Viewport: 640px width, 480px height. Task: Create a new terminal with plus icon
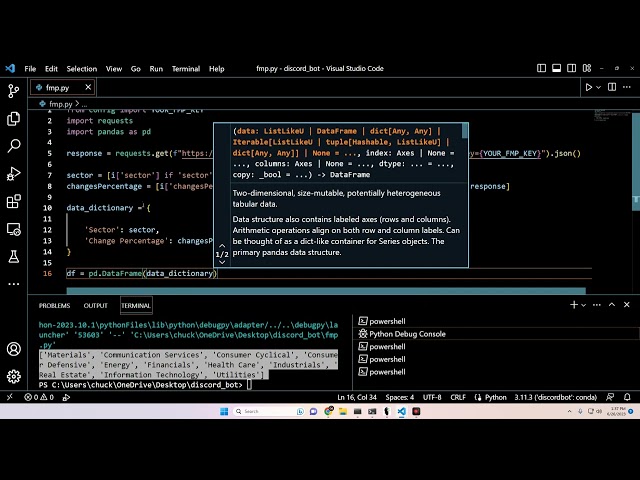(573, 304)
